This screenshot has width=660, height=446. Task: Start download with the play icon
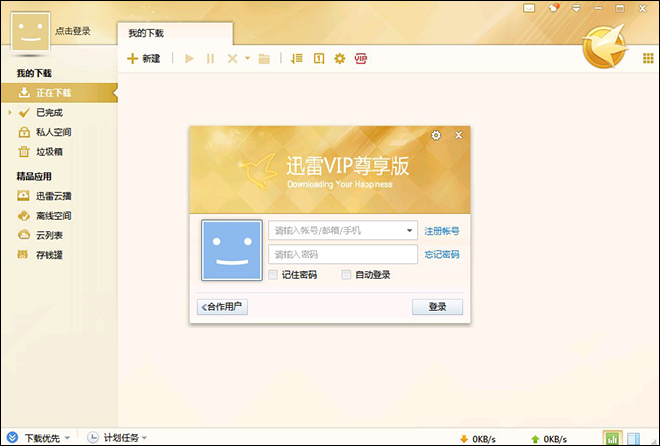click(189, 58)
